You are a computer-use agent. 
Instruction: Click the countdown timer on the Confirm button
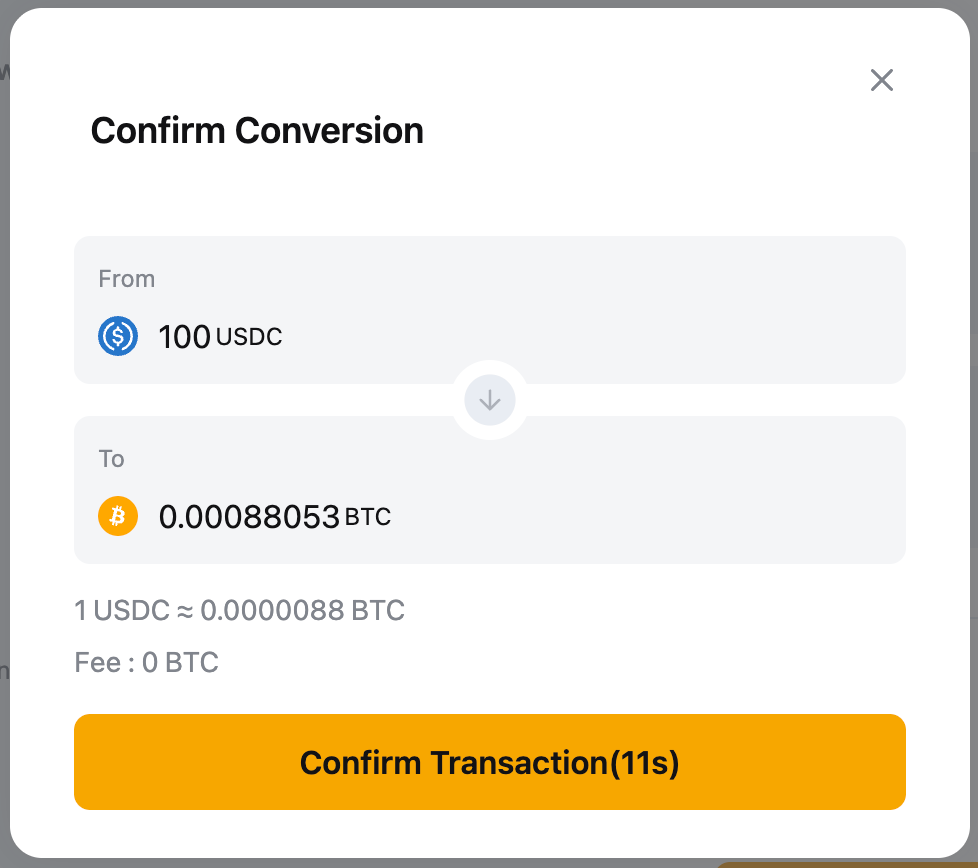tap(646, 763)
